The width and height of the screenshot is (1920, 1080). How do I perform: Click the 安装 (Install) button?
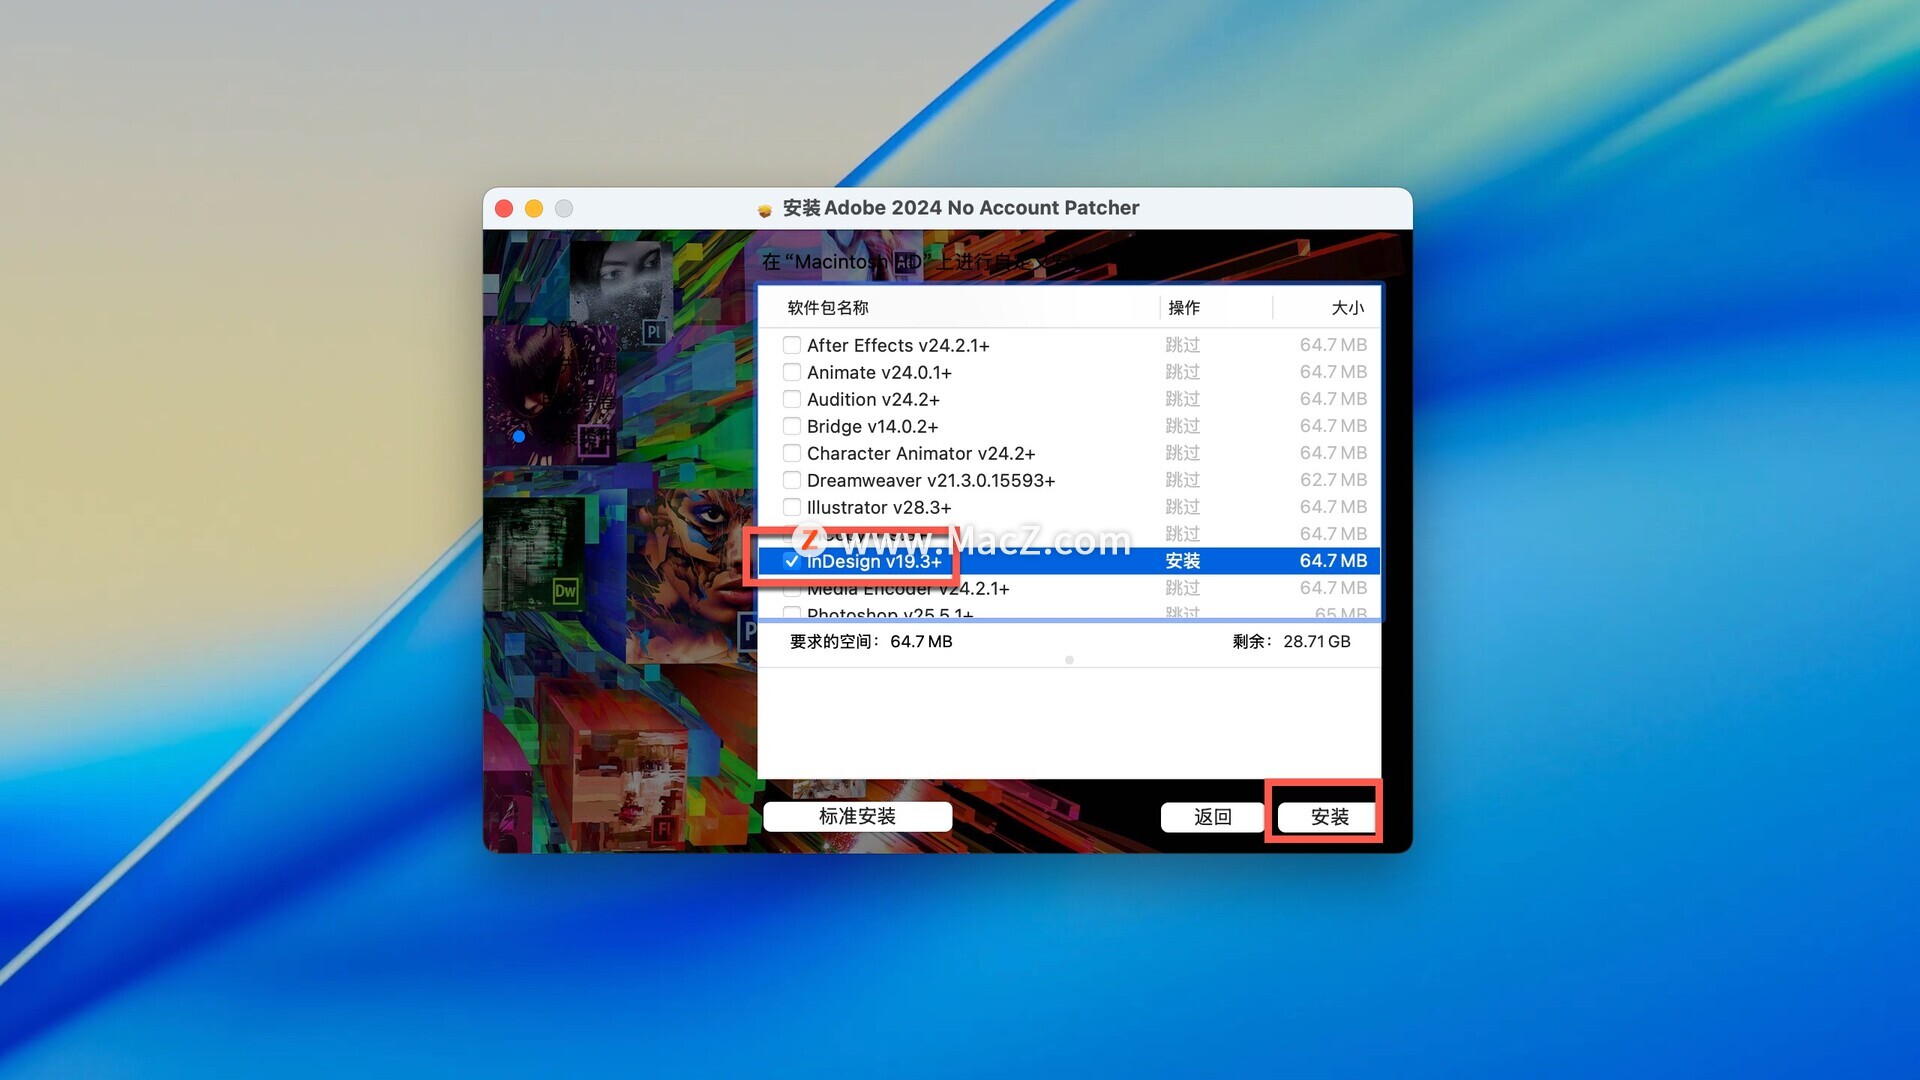1329,817
